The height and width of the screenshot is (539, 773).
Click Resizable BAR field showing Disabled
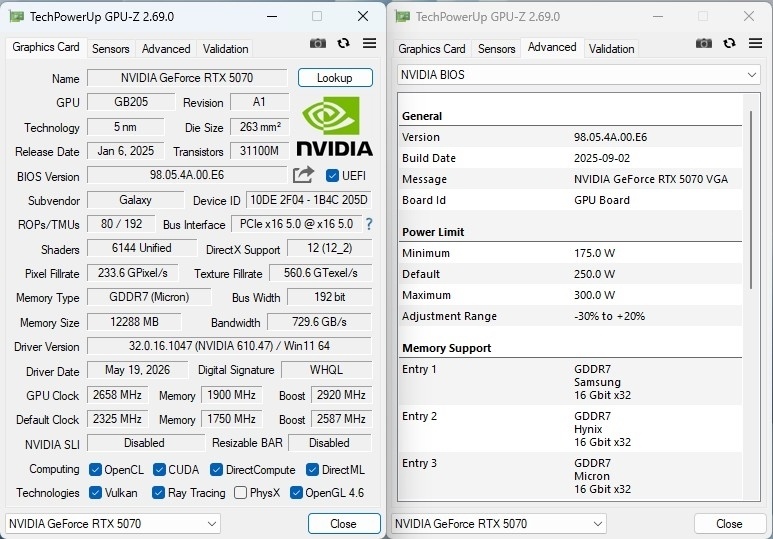point(329,443)
